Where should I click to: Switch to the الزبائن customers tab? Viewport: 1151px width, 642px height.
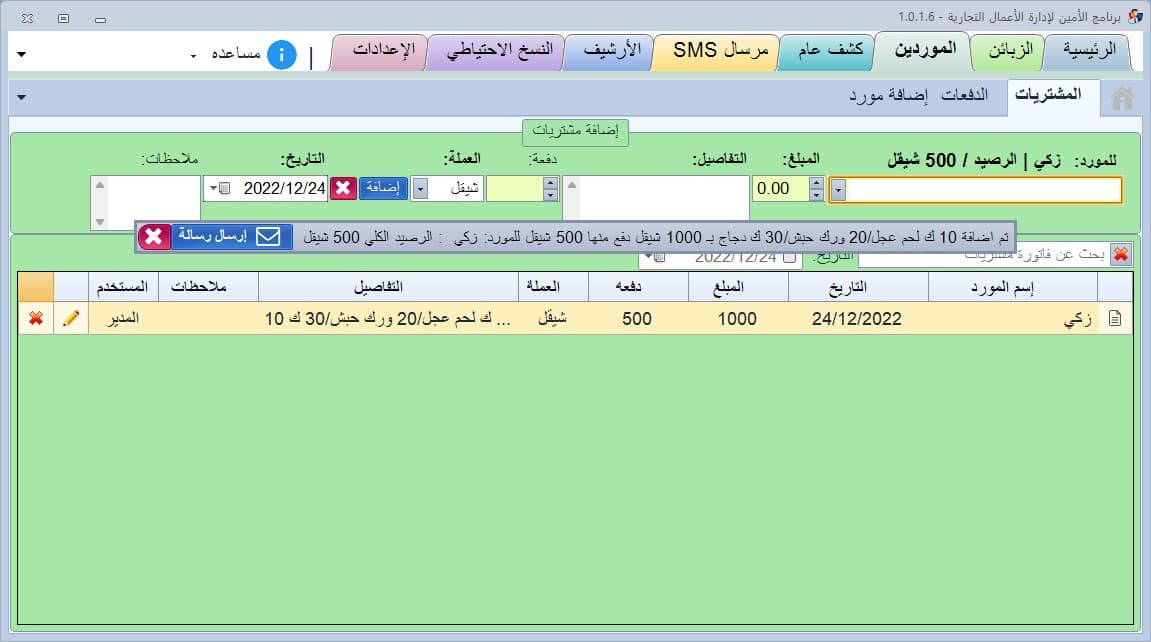coord(1010,51)
